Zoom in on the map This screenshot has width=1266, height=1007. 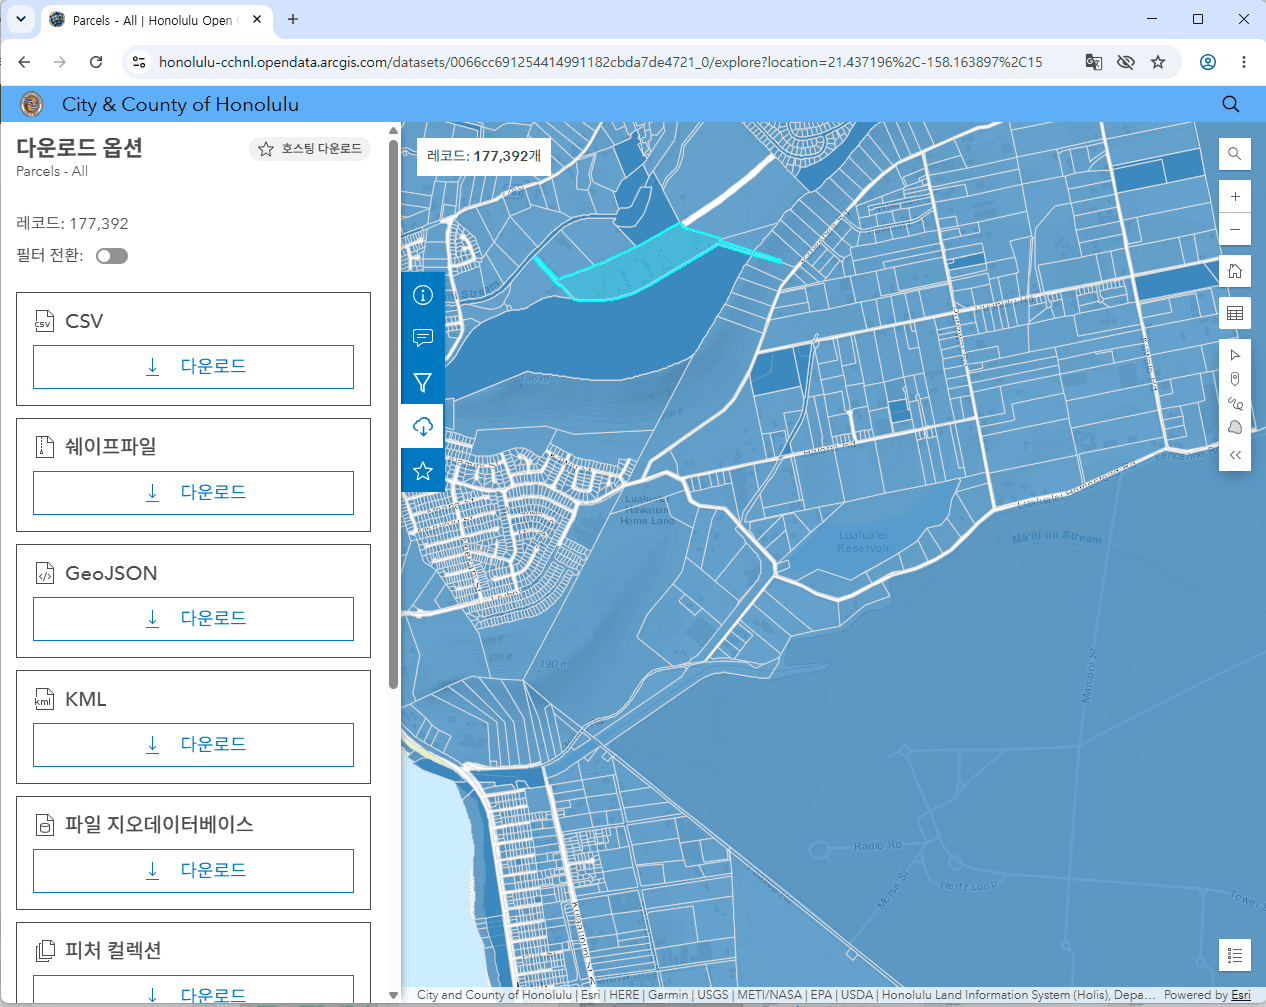tap(1235, 197)
